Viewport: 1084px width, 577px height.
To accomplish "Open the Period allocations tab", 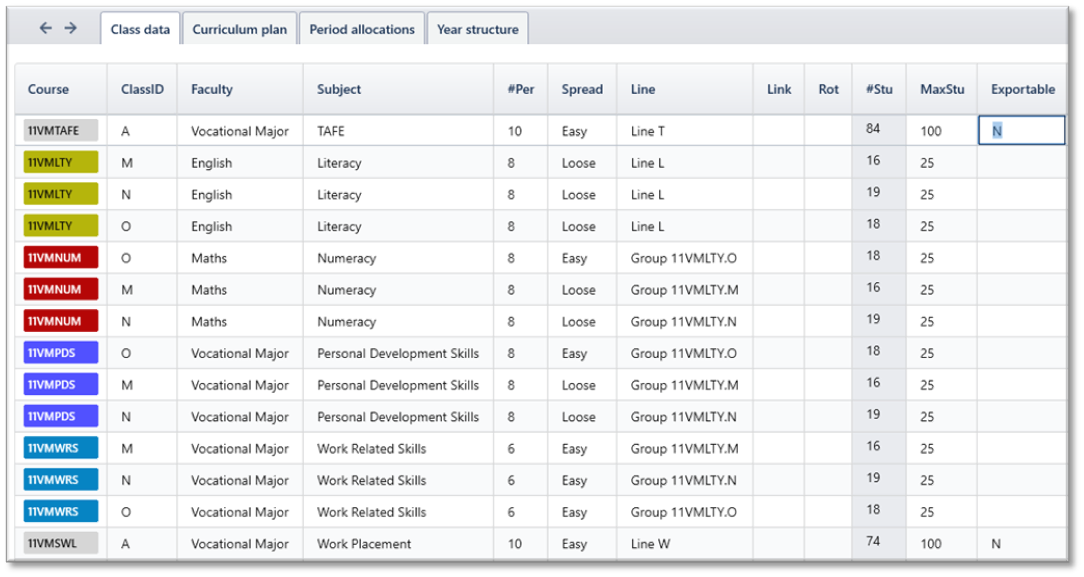I will (362, 29).
